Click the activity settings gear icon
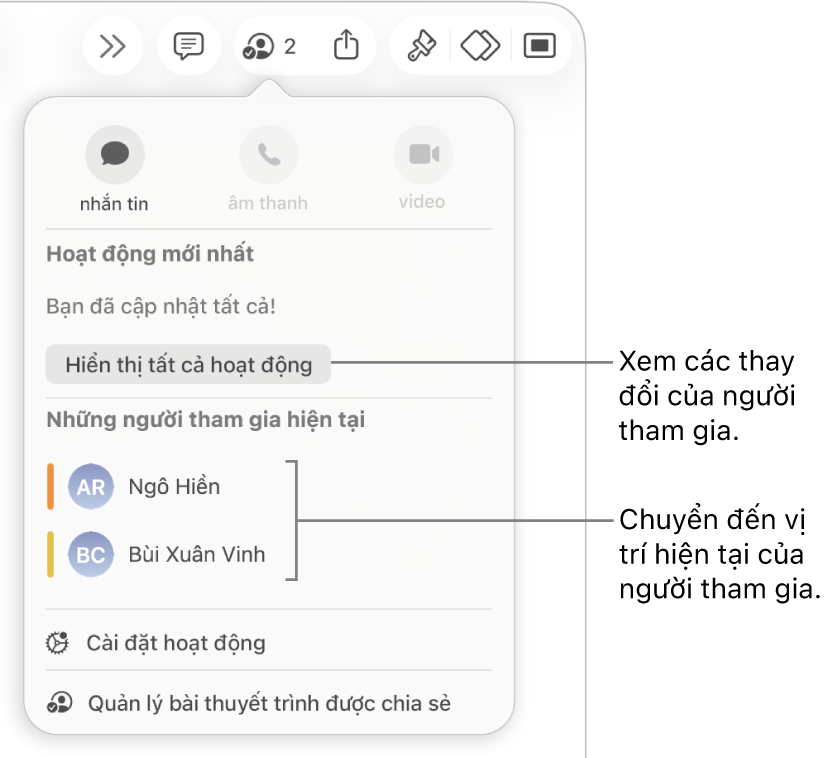 (x=57, y=643)
